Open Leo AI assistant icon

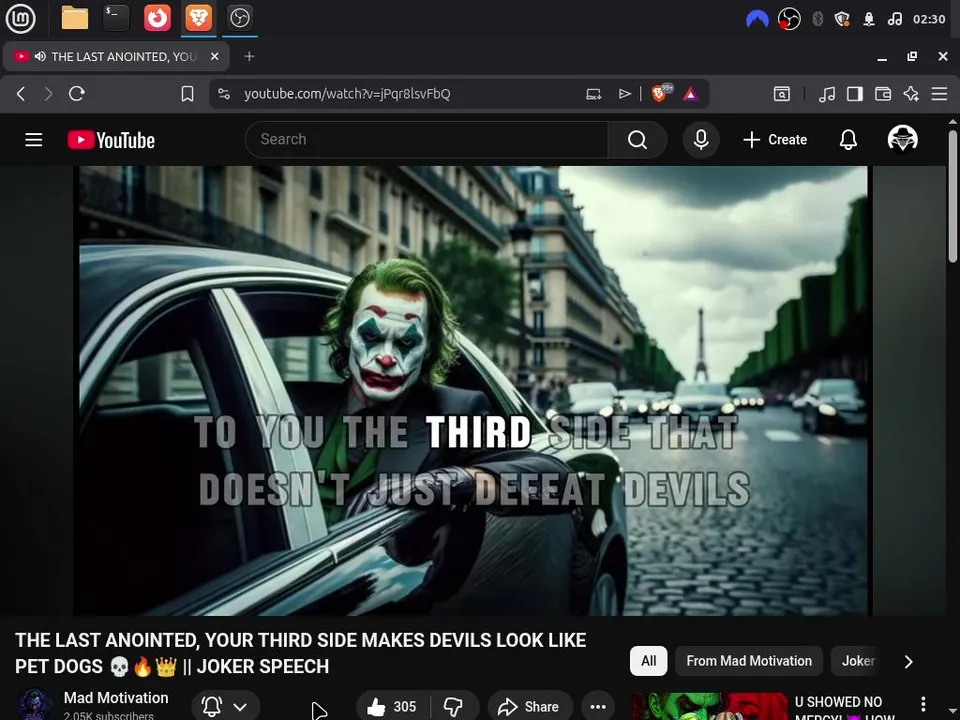coord(911,94)
